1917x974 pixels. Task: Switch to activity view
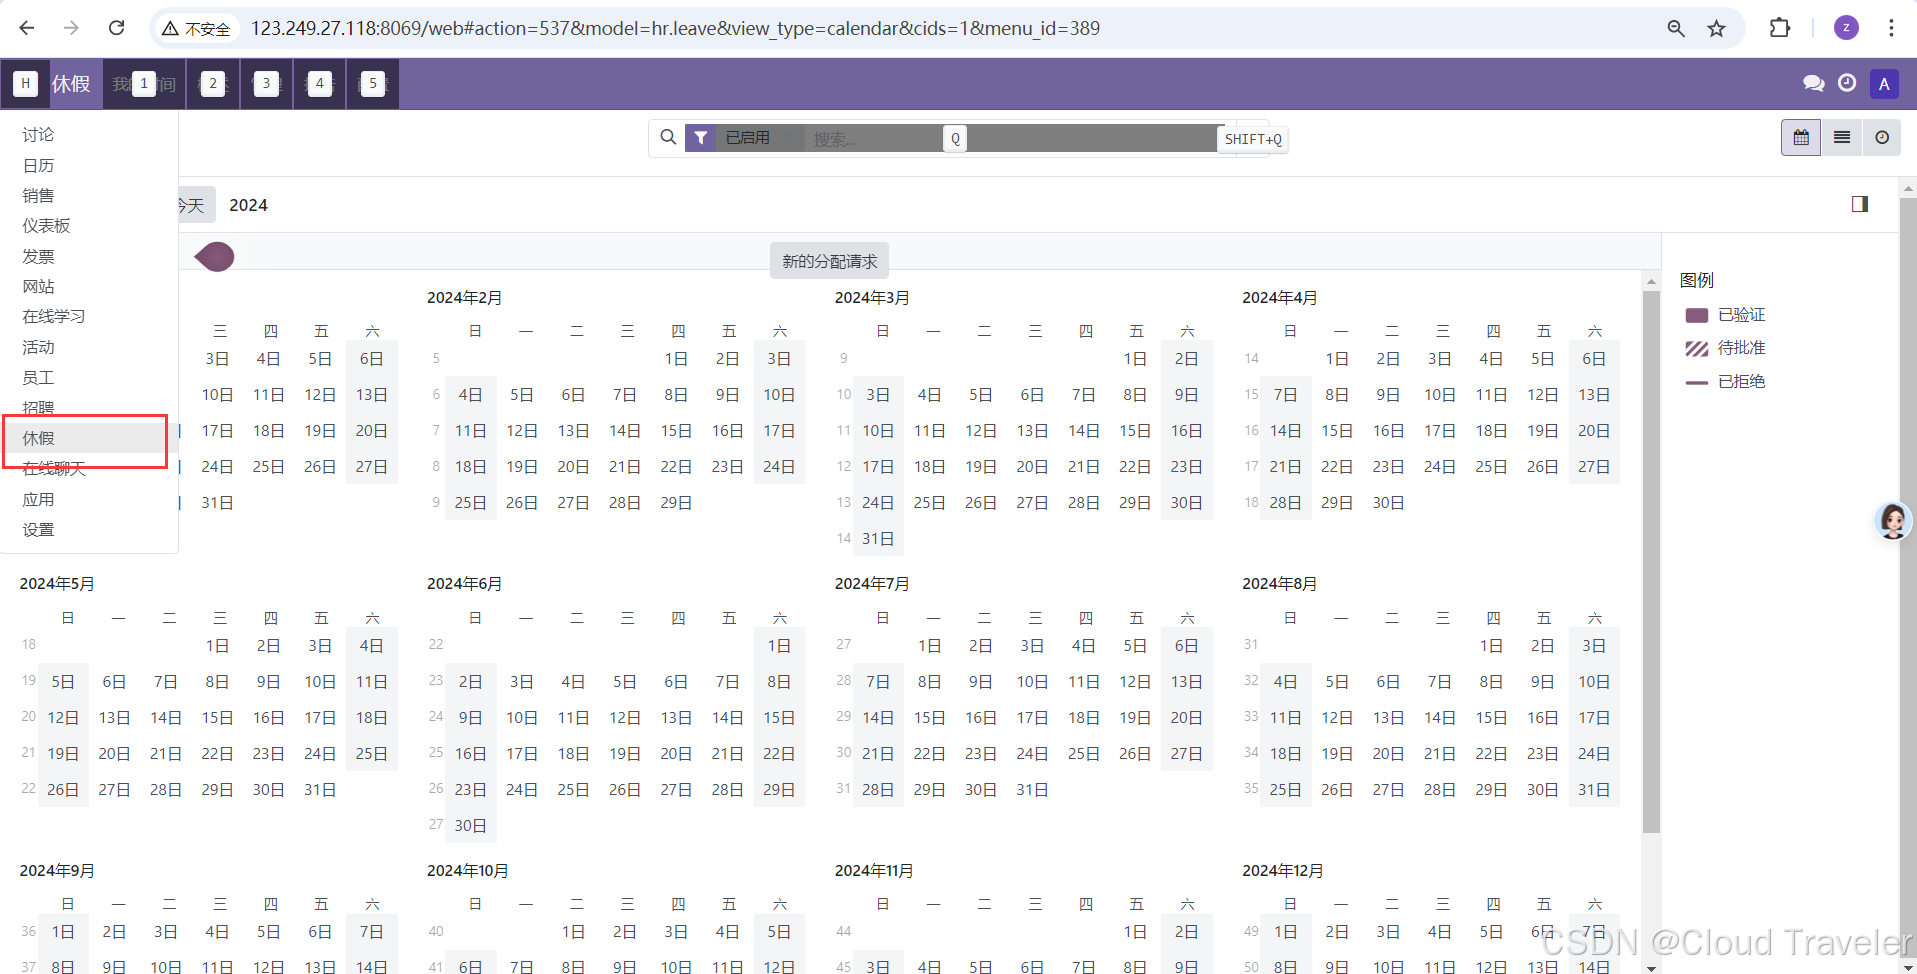point(1882,138)
